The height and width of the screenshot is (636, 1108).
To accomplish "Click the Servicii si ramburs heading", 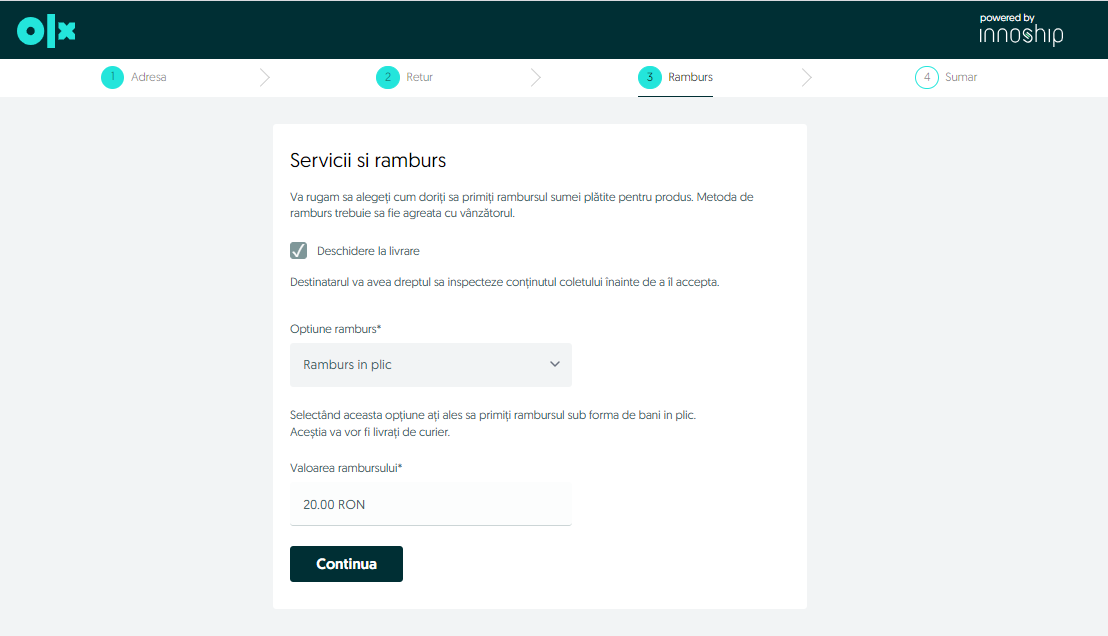I will (367, 160).
